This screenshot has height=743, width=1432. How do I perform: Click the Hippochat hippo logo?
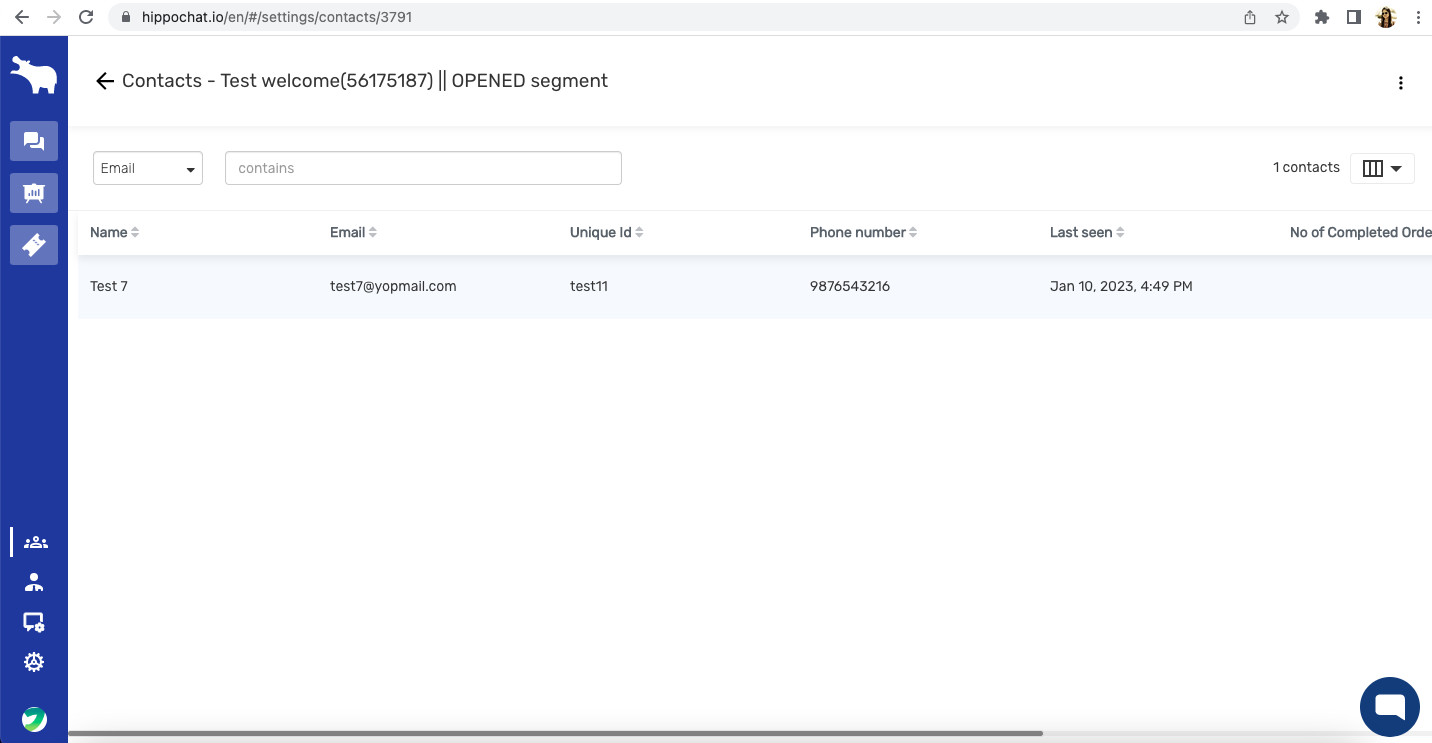(x=34, y=76)
